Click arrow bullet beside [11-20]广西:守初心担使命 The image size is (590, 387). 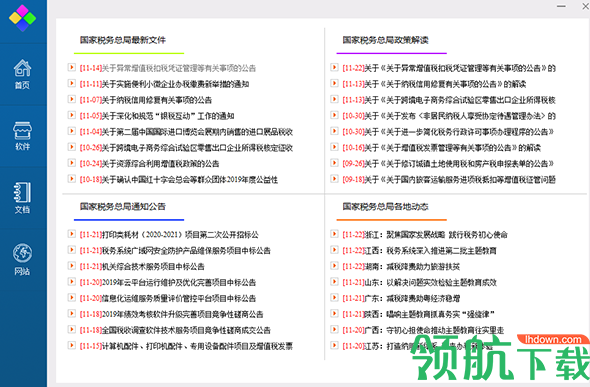[x=334, y=329]
